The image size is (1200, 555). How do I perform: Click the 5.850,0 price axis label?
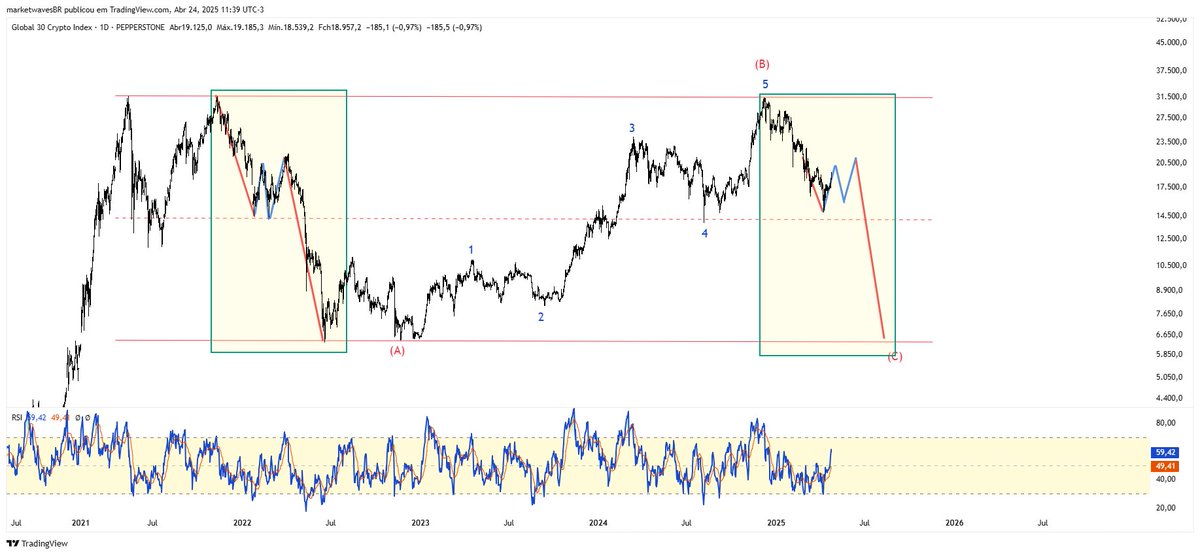coord(1168,354)
